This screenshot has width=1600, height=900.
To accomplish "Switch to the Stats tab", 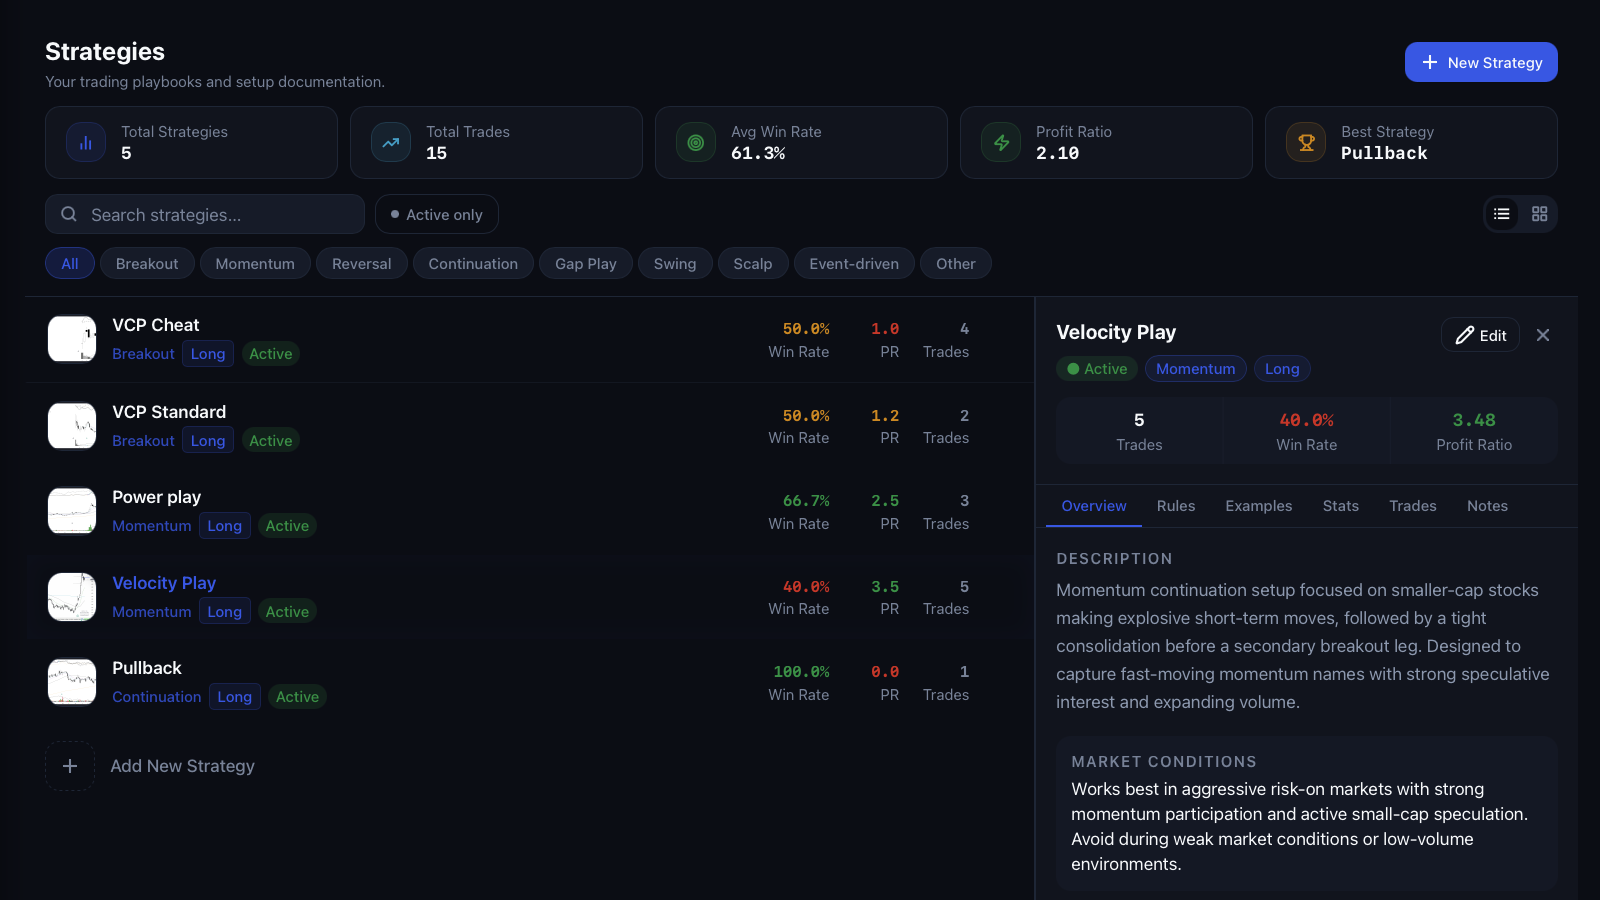I will click(1341, 506).
